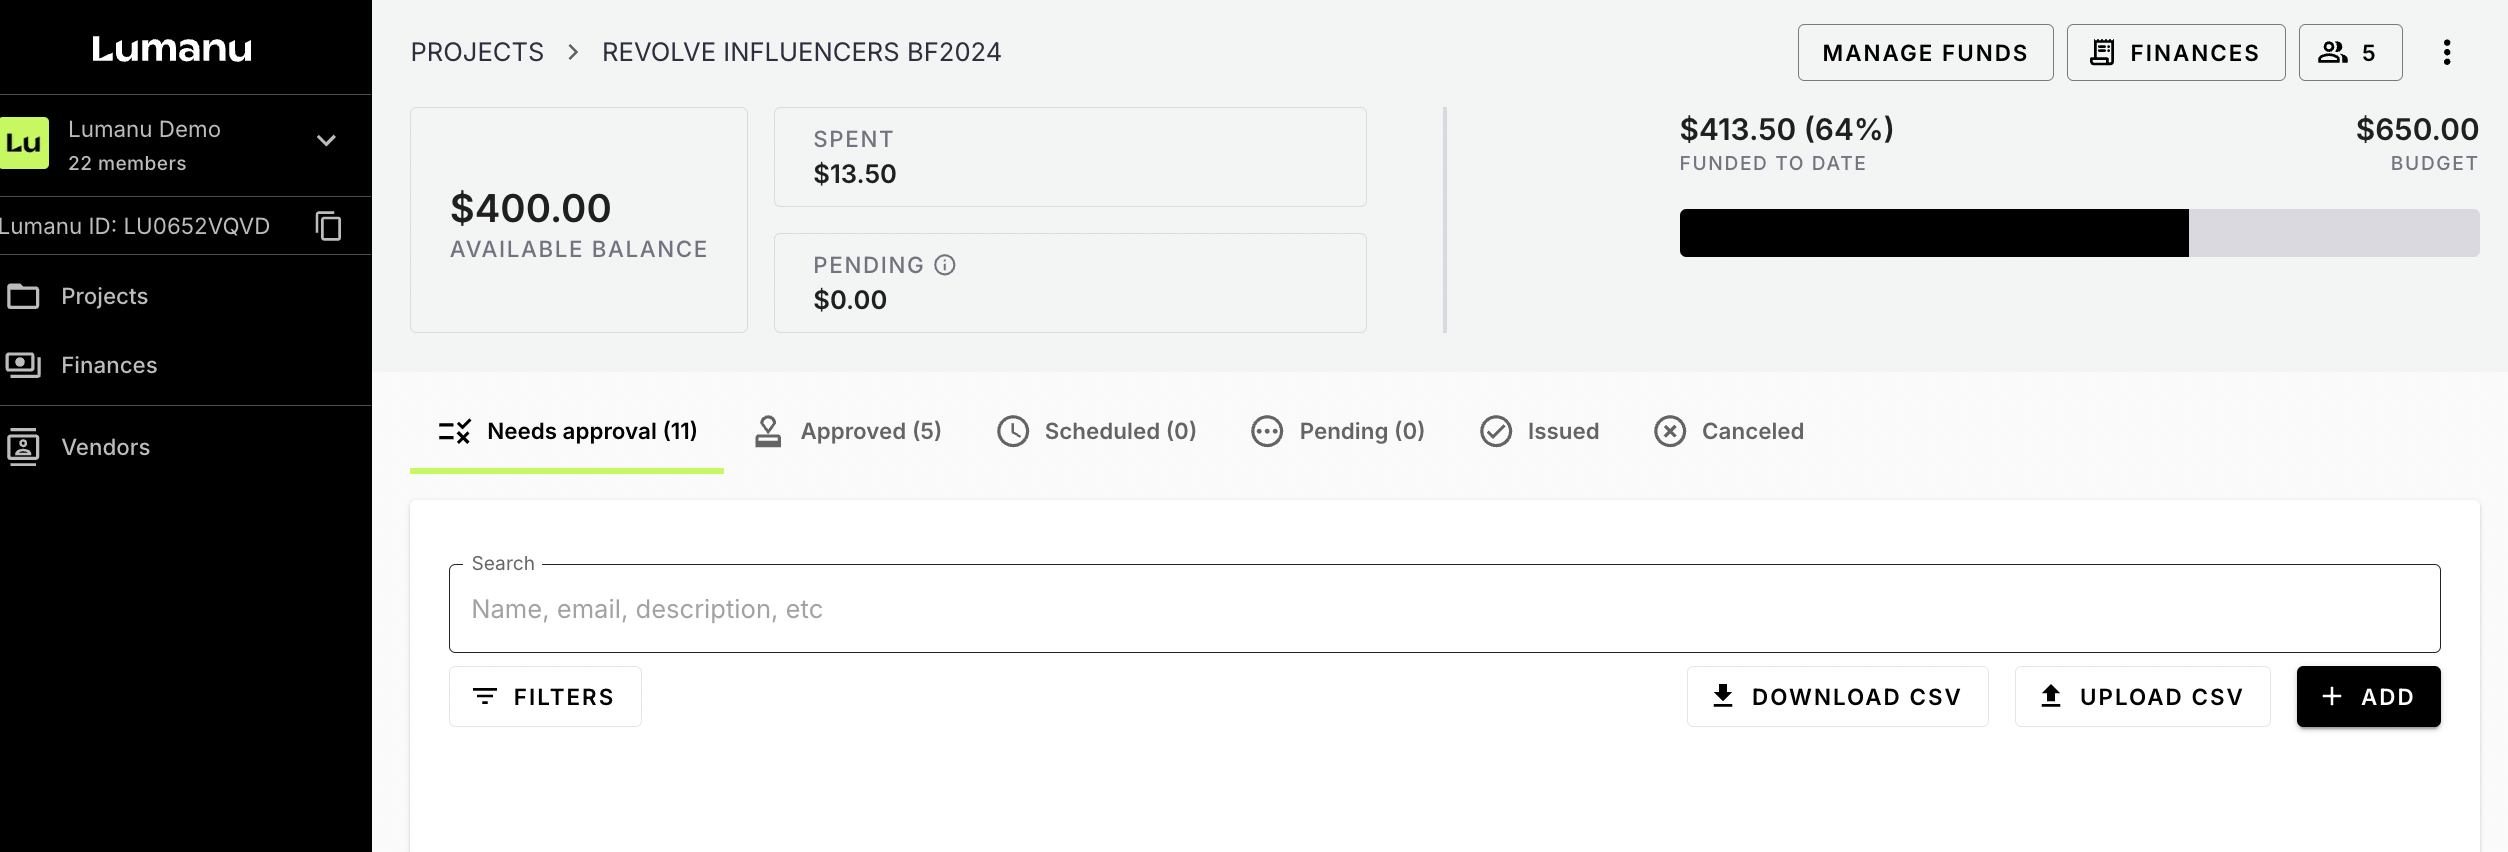Open Projects from the sidebar
The width and height of the screenshot is (2508, 852).
coord(104,296)
